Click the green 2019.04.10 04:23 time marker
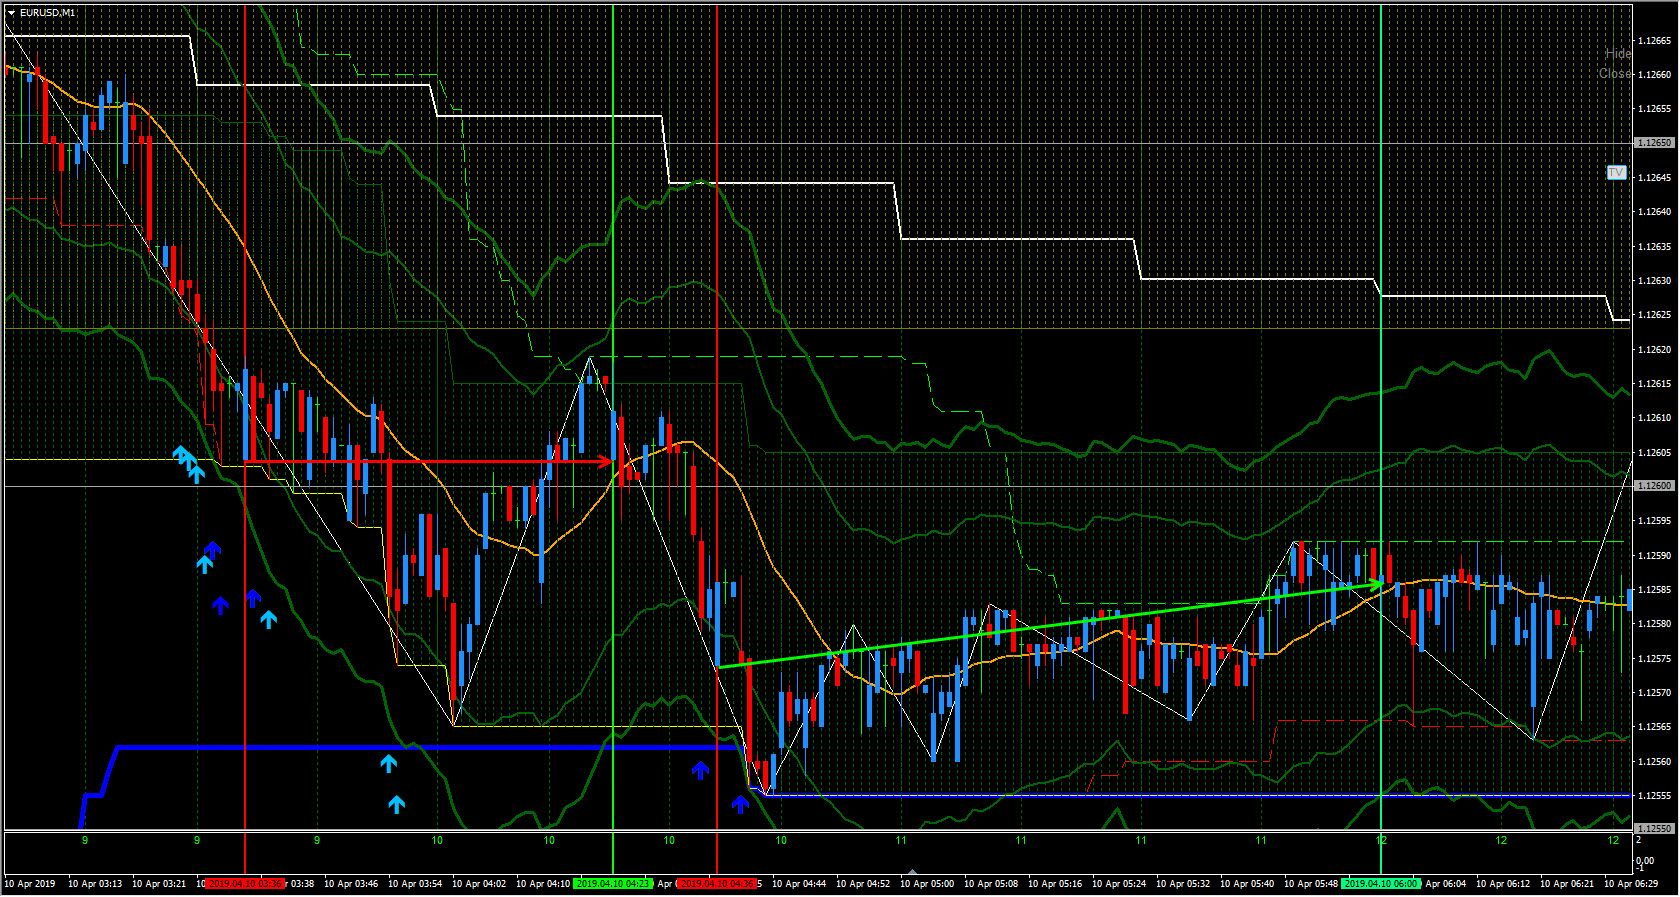The image size is (1680, 897). pyautogui.click(x=613, y=884)
